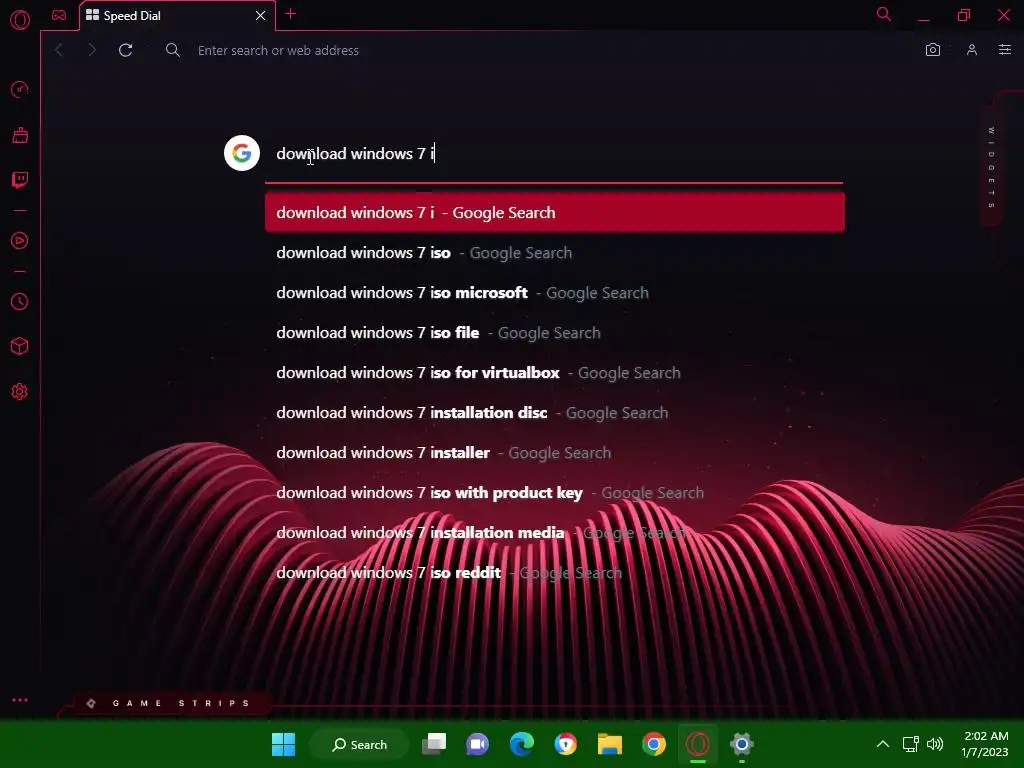Open GX Control speedometer in sidebar
Viewport: 1024px width, 768px height.
pos(20,89)
